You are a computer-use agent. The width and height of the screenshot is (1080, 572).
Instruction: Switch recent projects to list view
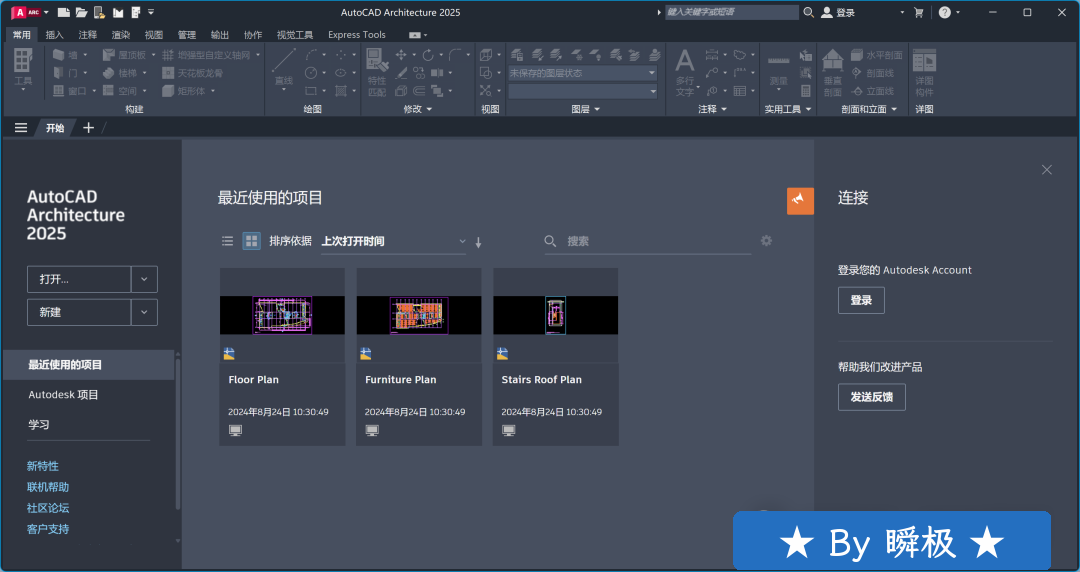(227, 241)
